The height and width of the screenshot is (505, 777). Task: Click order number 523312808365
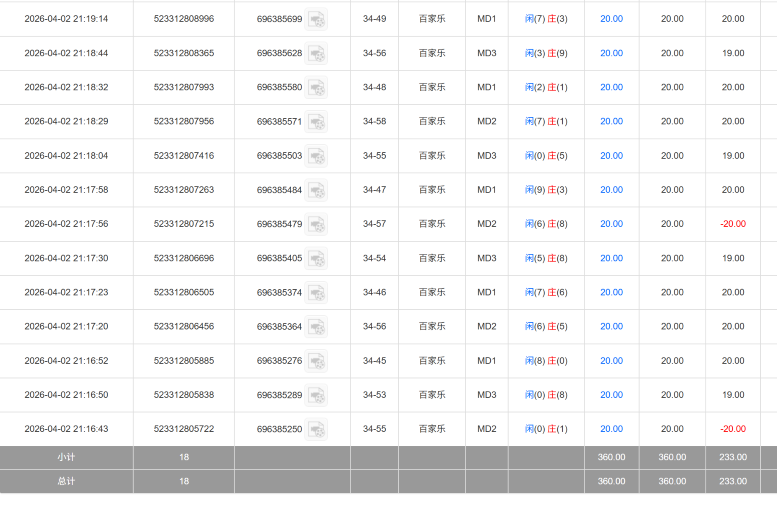point(184,53)
